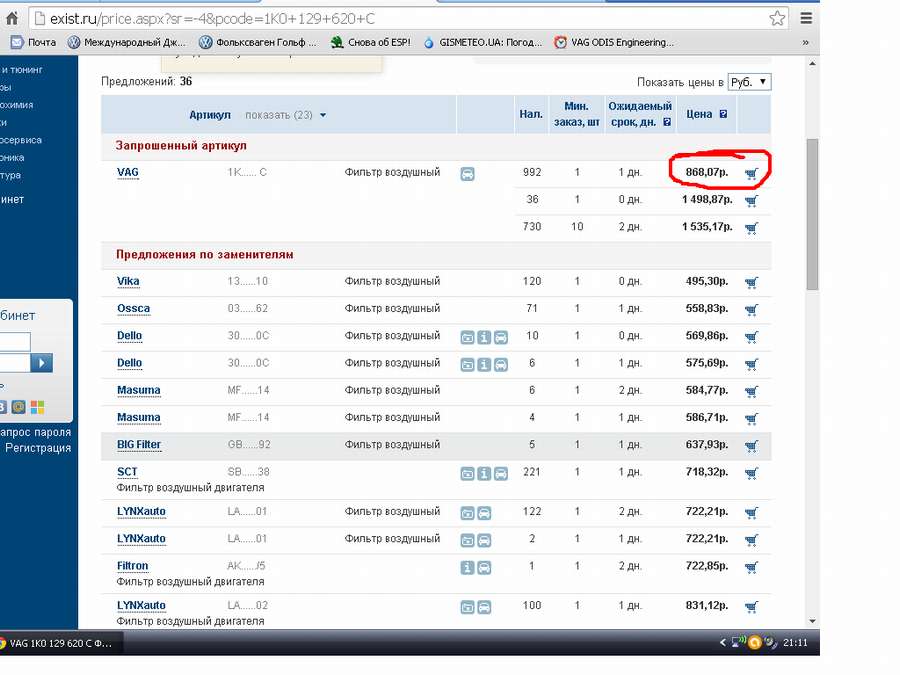Image resolution: width=900 pixels, height=675 pixels.
Task: Add the Ossca 558,83р. filter to cart
Action: tap(751, 310)
